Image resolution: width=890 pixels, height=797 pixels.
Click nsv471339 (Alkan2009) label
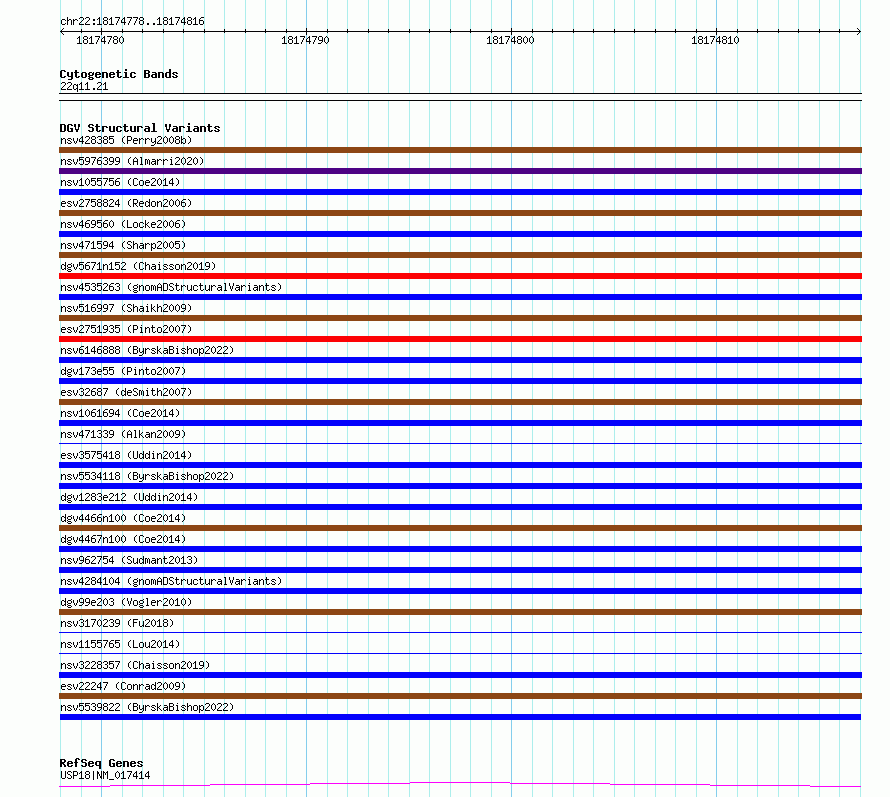coord(123,434)
